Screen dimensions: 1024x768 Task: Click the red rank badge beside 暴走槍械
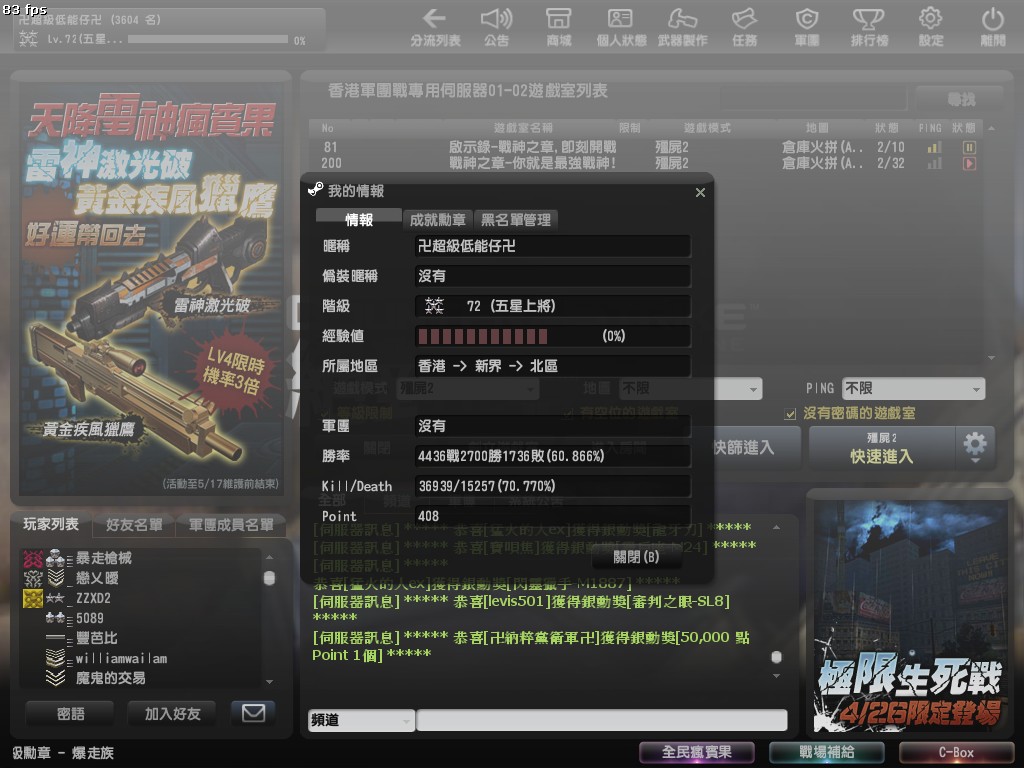(33, 558)
